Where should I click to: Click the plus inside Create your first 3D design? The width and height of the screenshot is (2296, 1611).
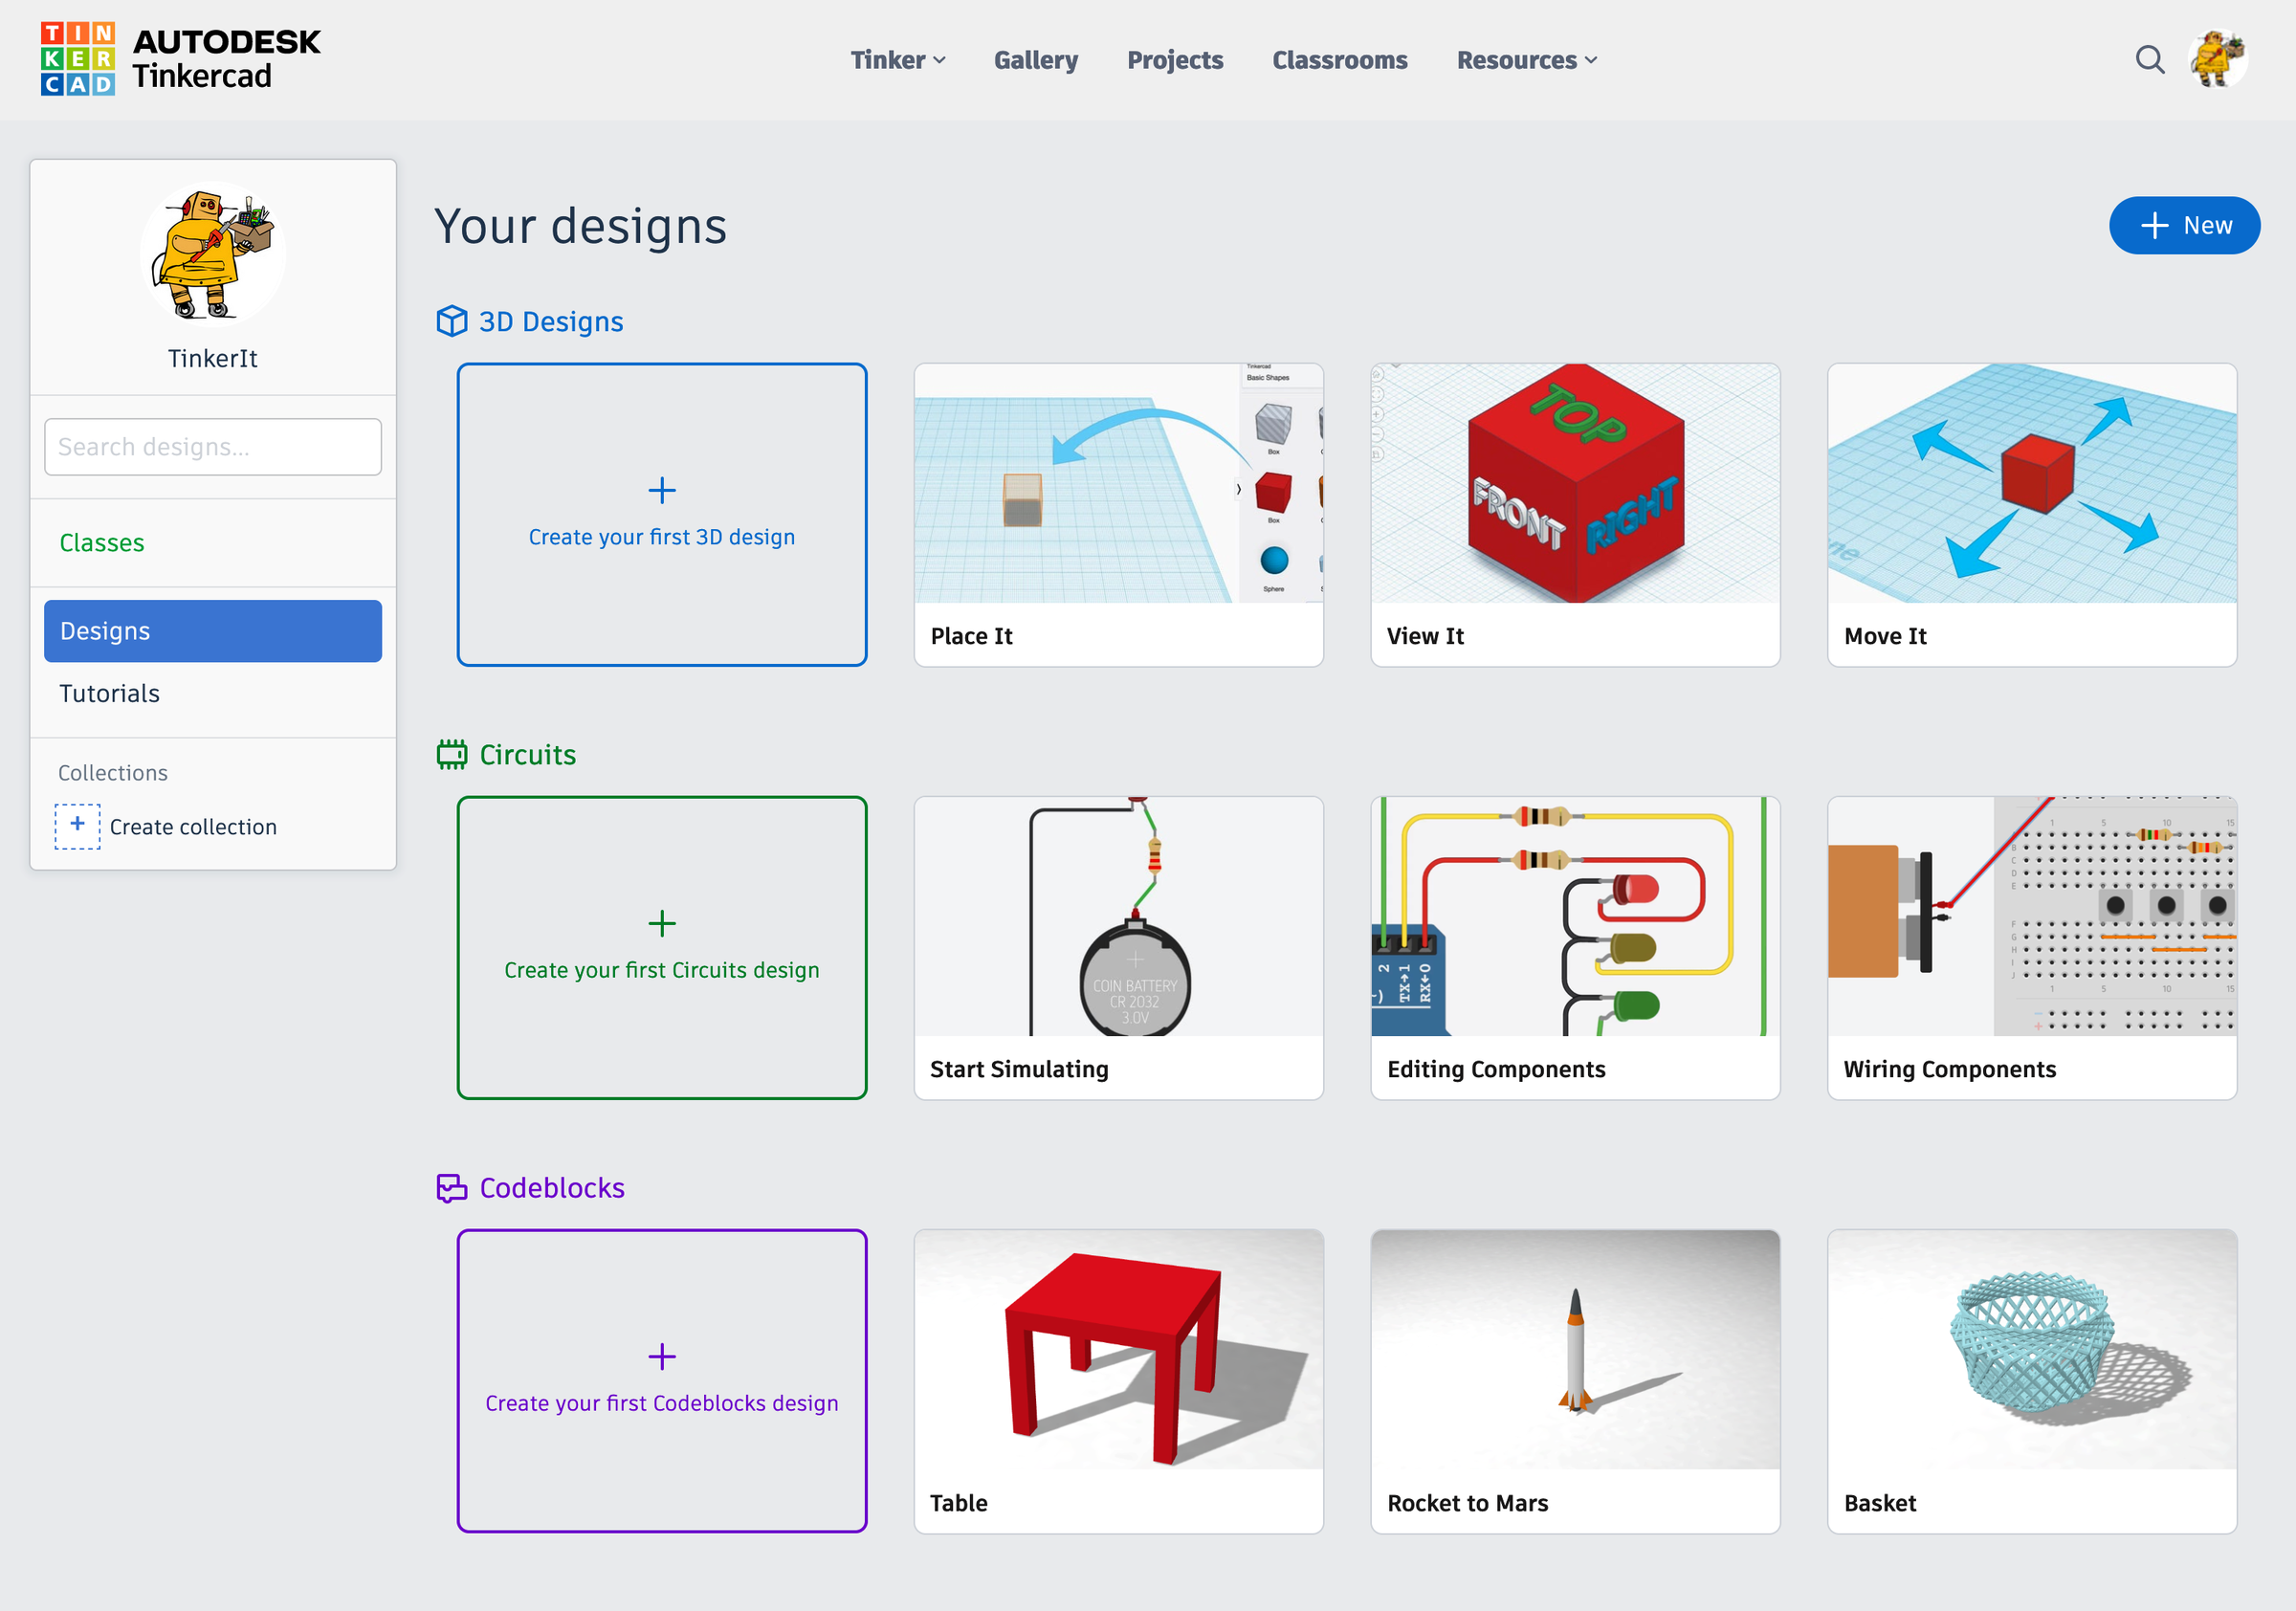(661, 490)
